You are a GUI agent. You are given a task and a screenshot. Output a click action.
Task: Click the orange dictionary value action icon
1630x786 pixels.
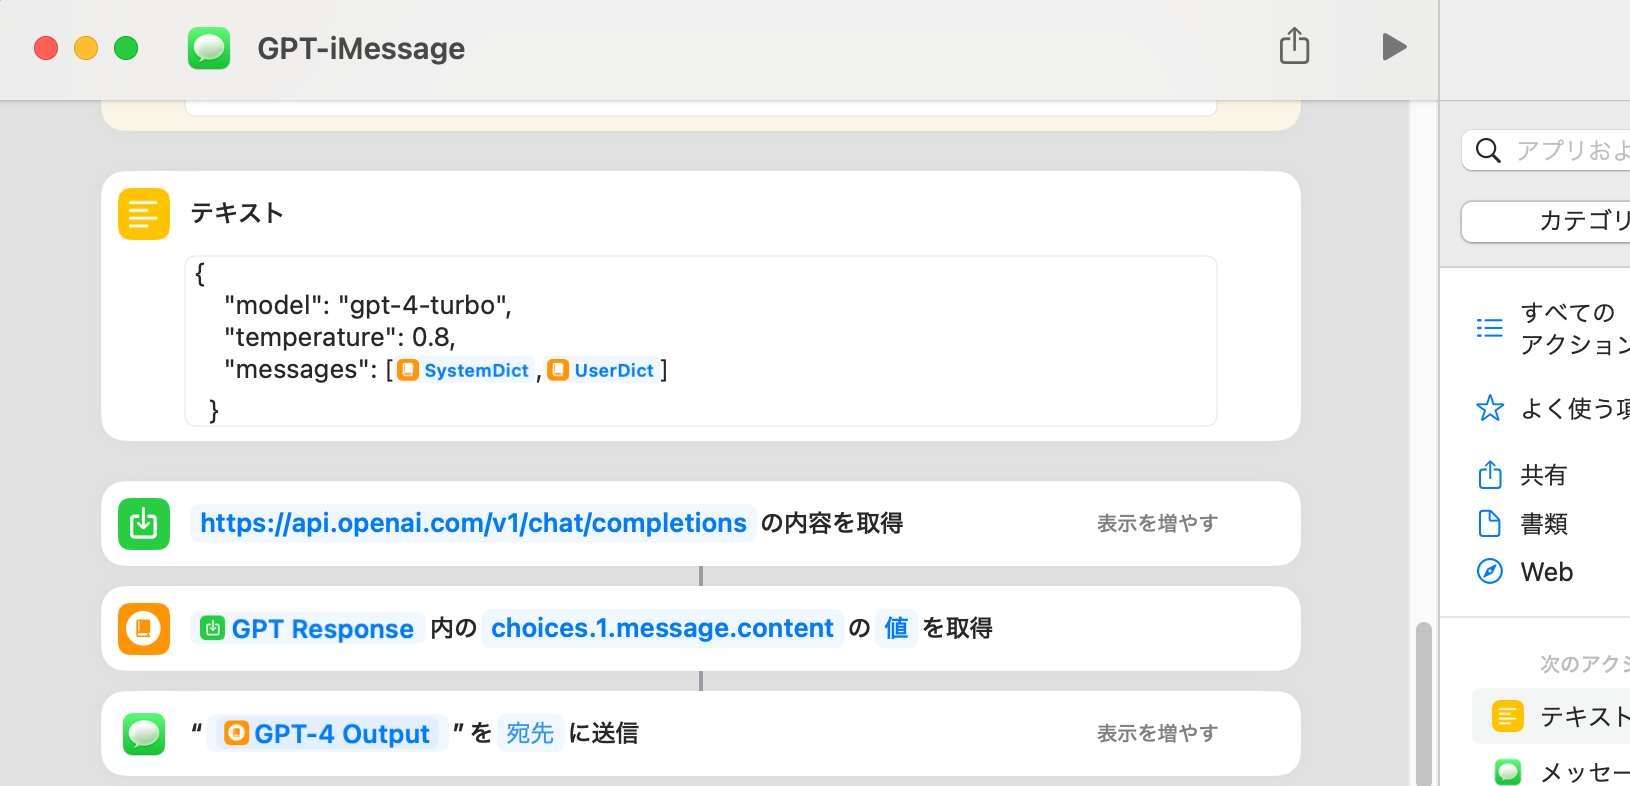tap(144, 628)
